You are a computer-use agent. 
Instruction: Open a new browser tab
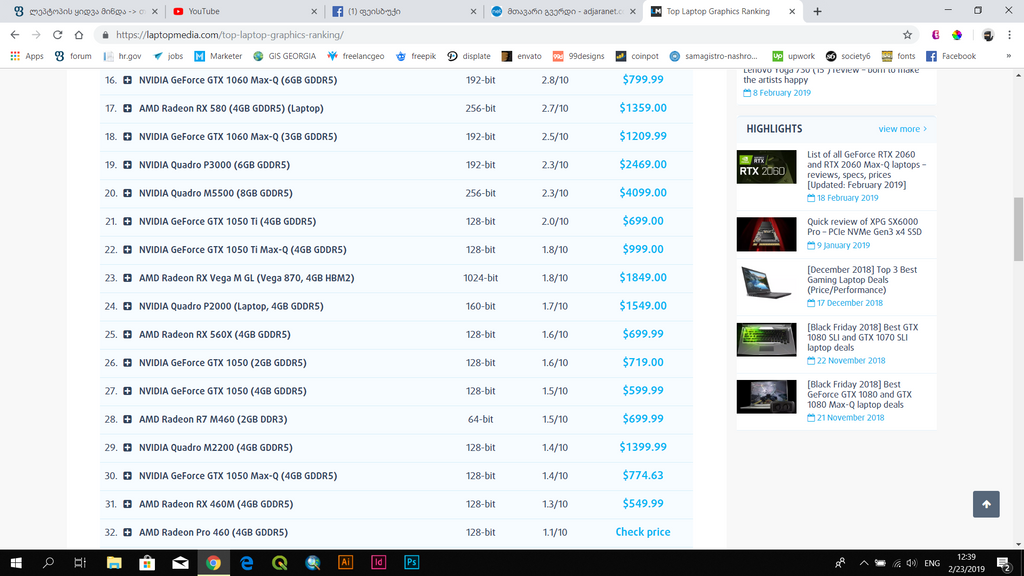pos(817,11)
